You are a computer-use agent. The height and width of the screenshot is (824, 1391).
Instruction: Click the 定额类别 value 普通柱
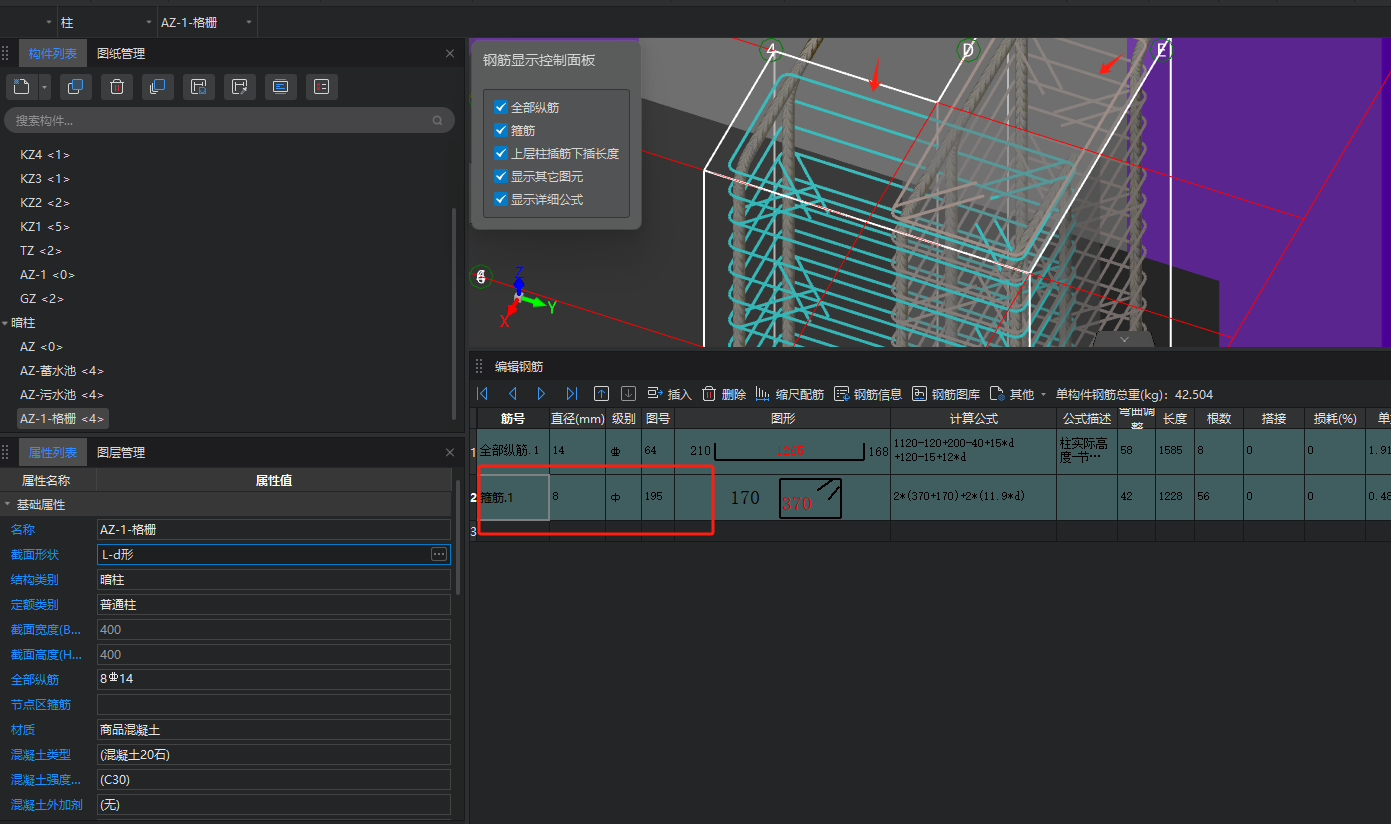274,605
